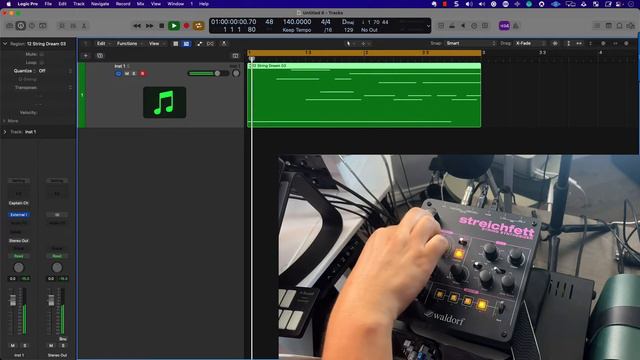Open Quick Help icon in the control bar
This screenshot has height=360, width=640.
(32, 26)
